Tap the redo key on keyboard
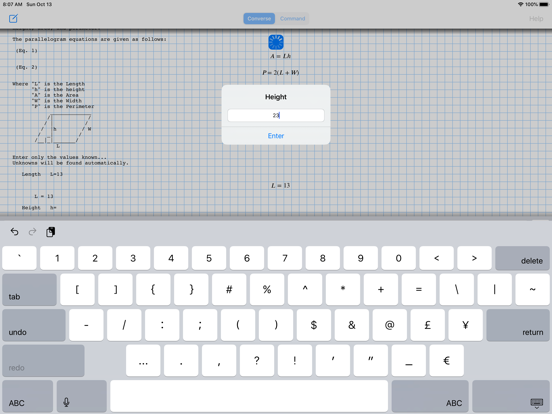 point(43,361)
